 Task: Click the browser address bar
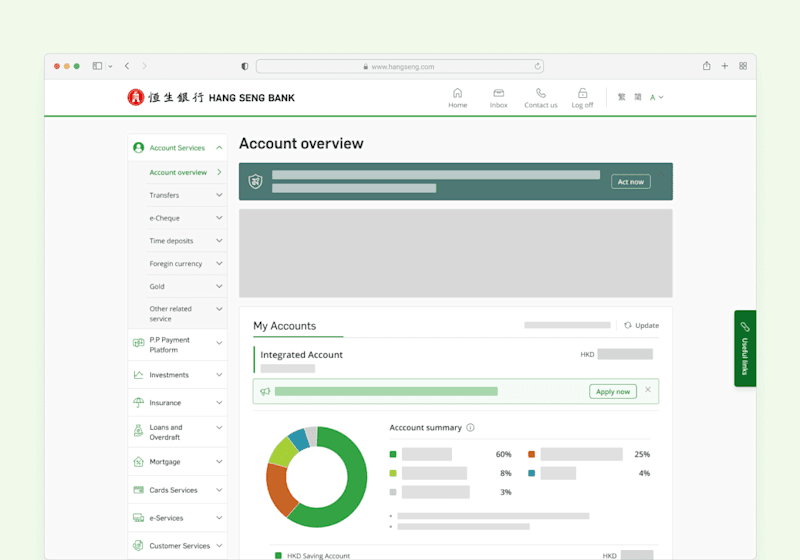coord(399,66)
